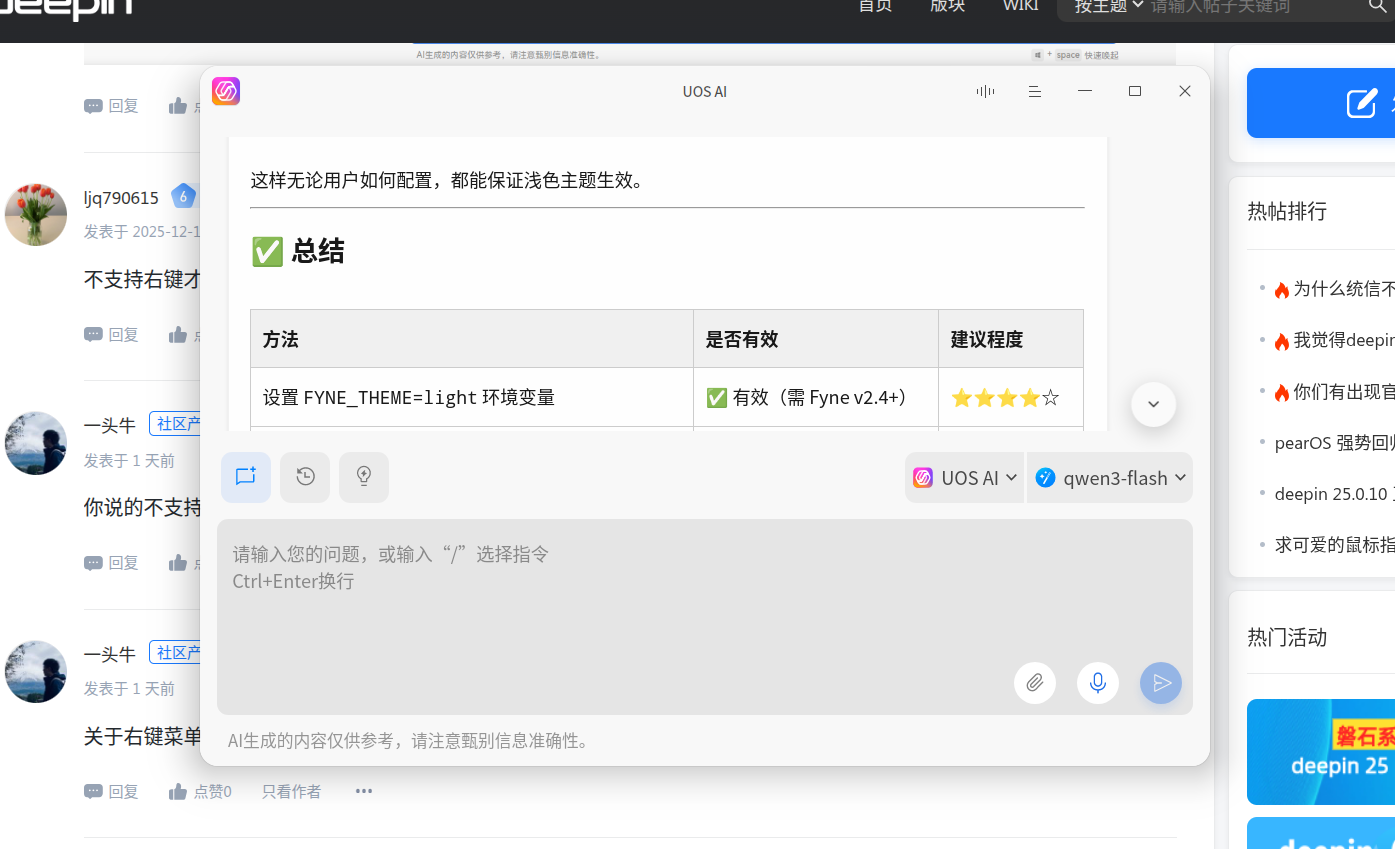This screenshot has height=849, width=1395.
Task: Open hot post deepin 25.0.10
Action: (1335, 494)
